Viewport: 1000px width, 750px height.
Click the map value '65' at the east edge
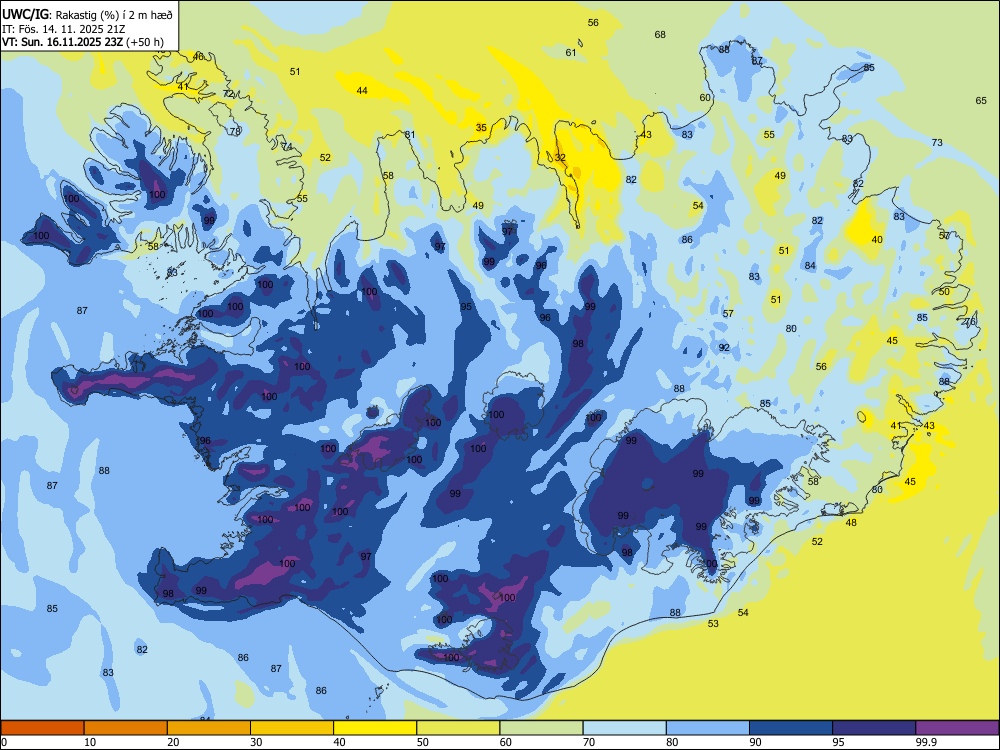pyautogui.click(x=981, y=100)
